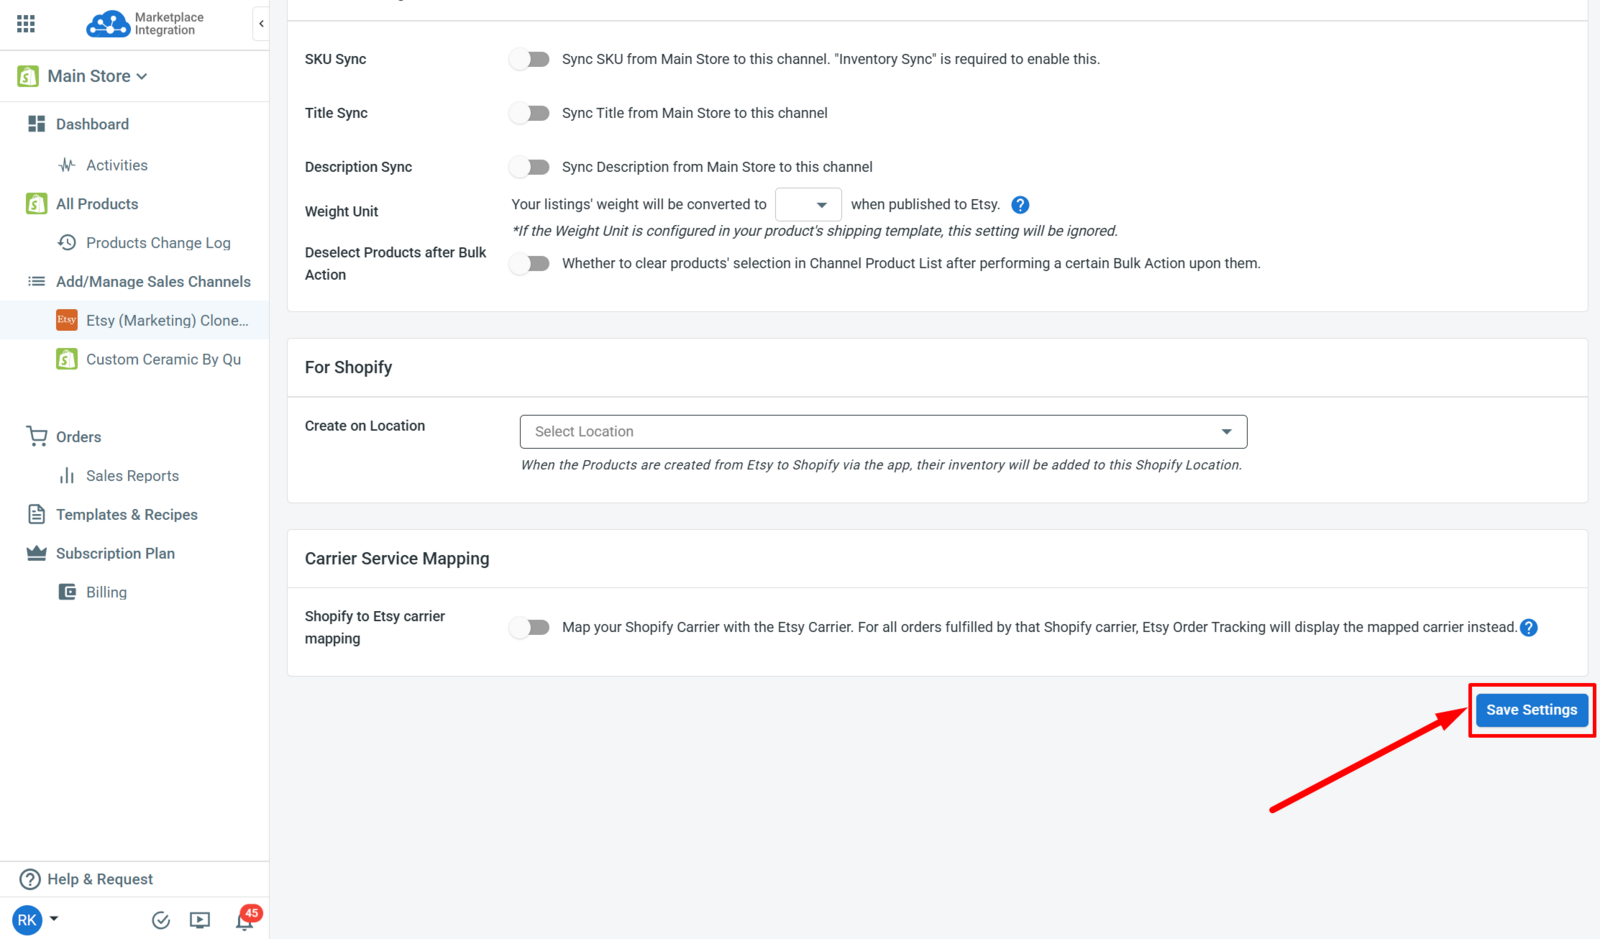Click the RK user avatar
This screenshot has width=1600, height=939.
[x=27, y=920]
